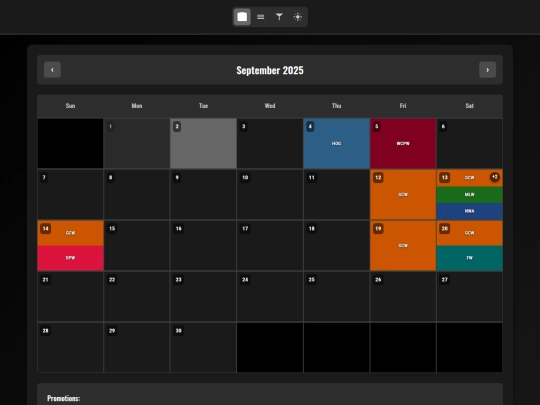The image size is (540, 405).
Task: Toggle the light/dark theme sun icon
Action: 298,17
